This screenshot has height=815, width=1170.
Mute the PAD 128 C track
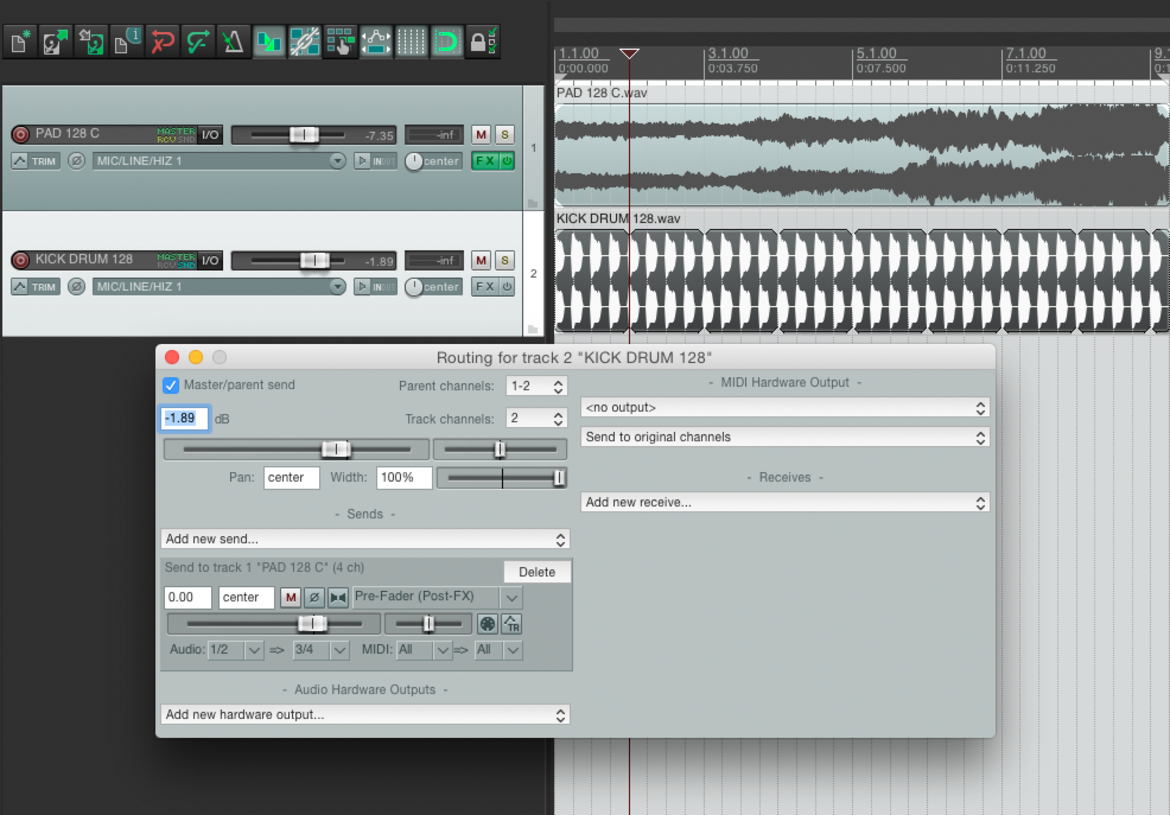(x=481, y=135)
